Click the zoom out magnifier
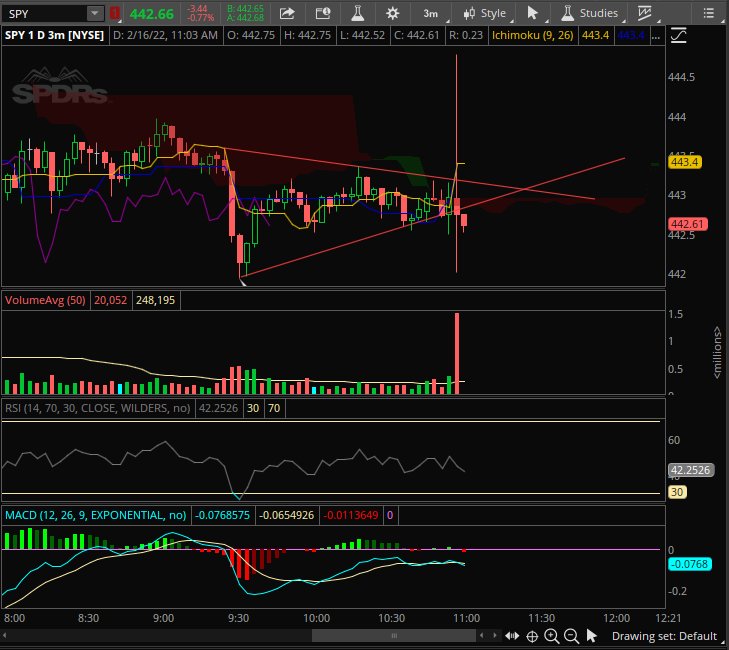This screenshot has height=650, width=729. point(571,636)
